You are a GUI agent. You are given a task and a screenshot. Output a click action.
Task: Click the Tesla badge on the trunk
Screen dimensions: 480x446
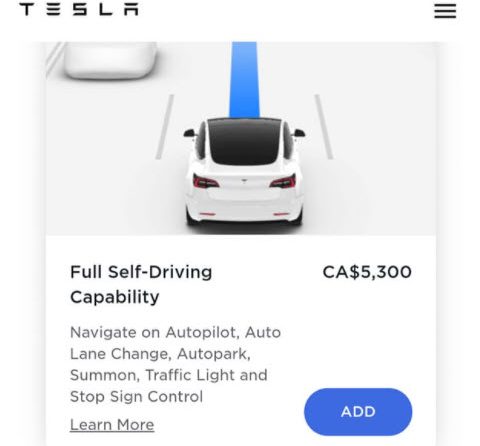tap(244, 181)
